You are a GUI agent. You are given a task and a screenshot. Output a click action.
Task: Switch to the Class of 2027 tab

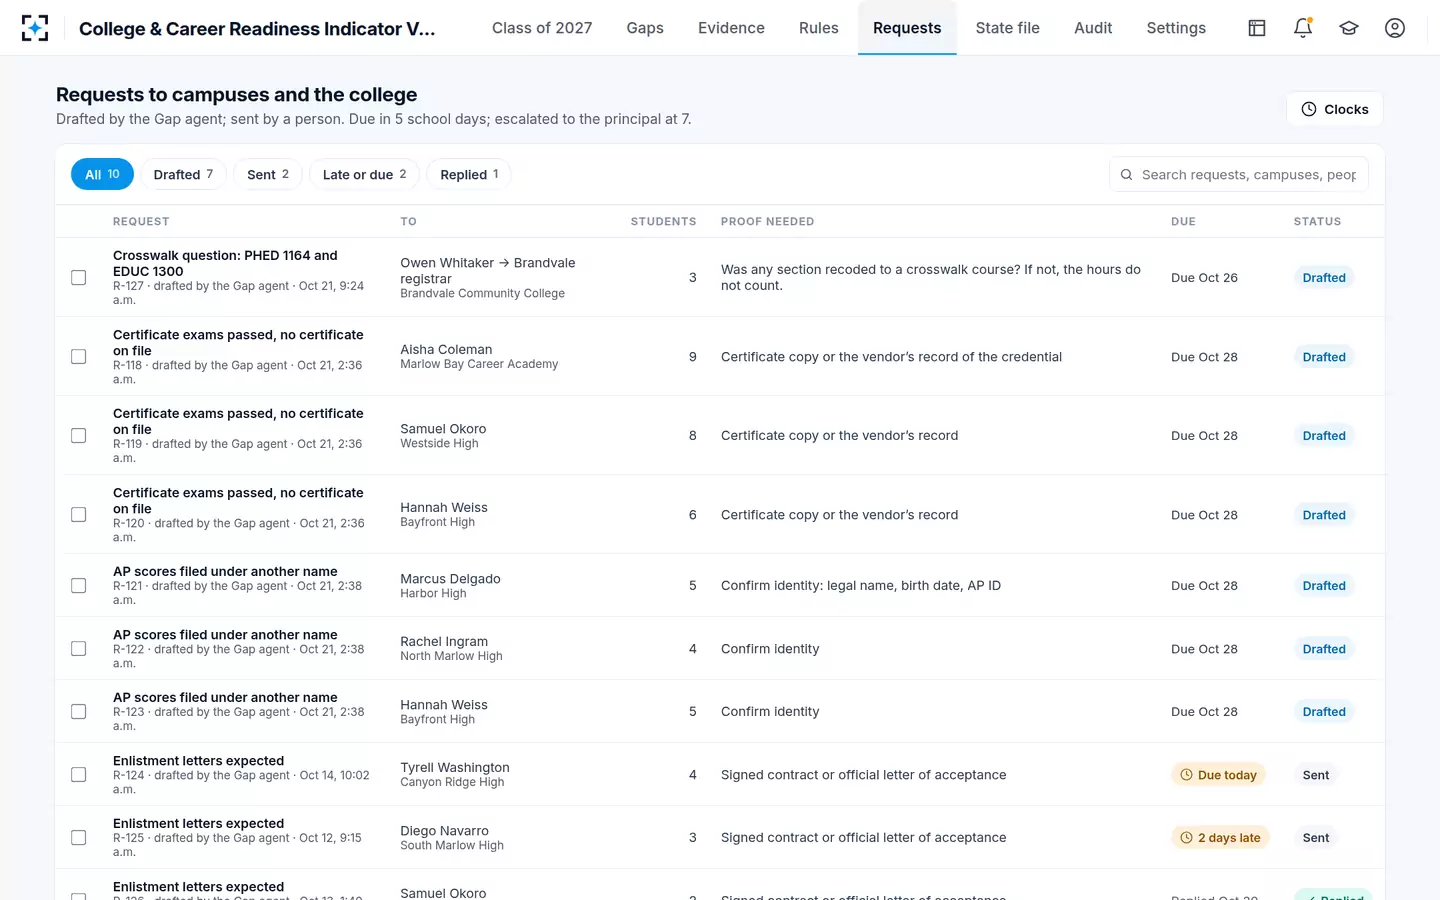(x=542, y=28)
